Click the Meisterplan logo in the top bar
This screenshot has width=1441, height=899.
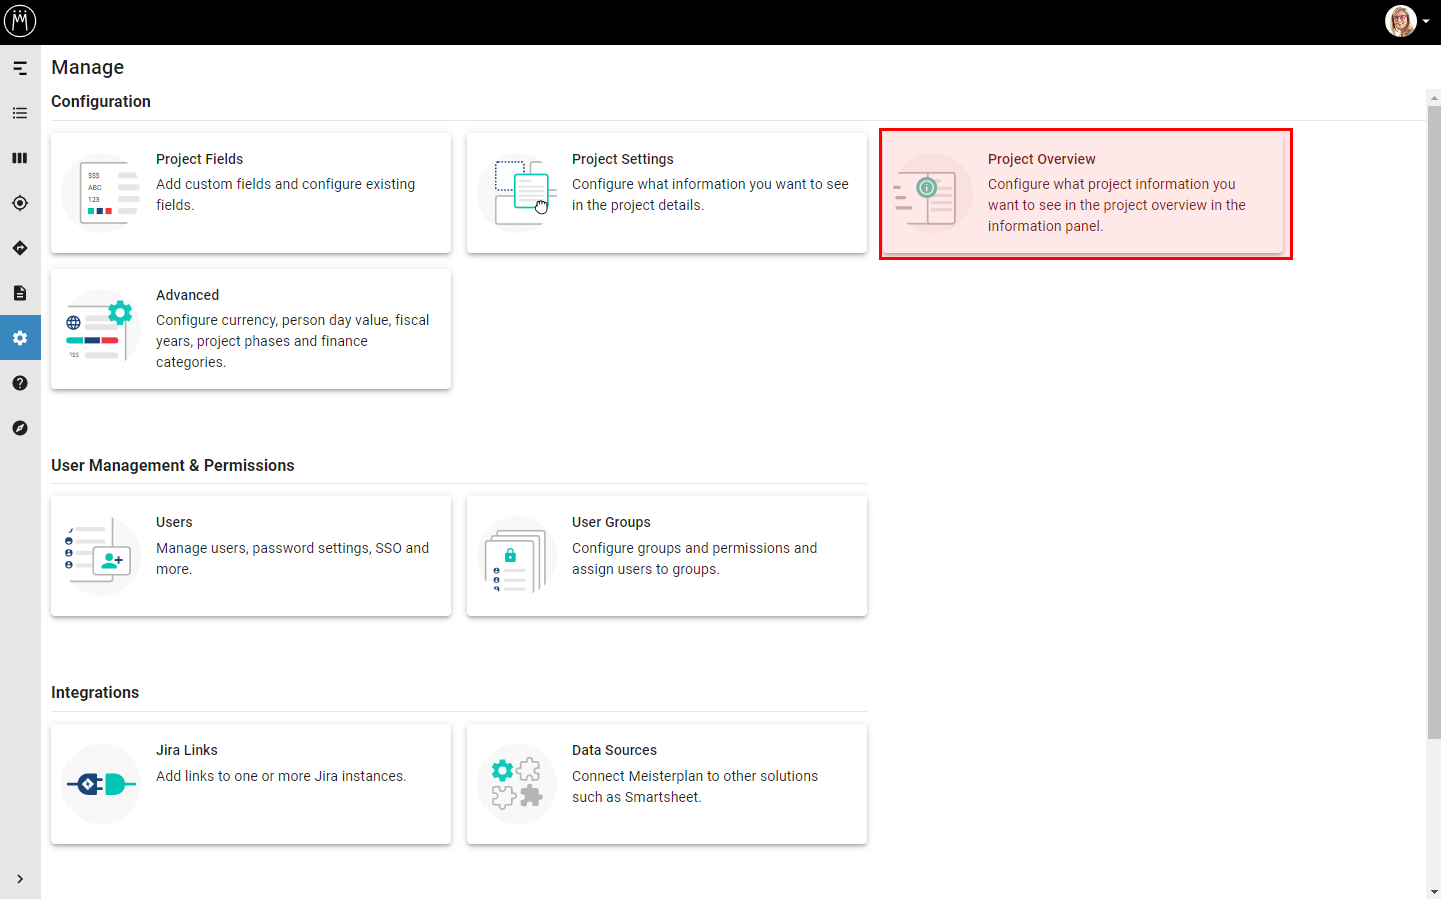[20, 21]
